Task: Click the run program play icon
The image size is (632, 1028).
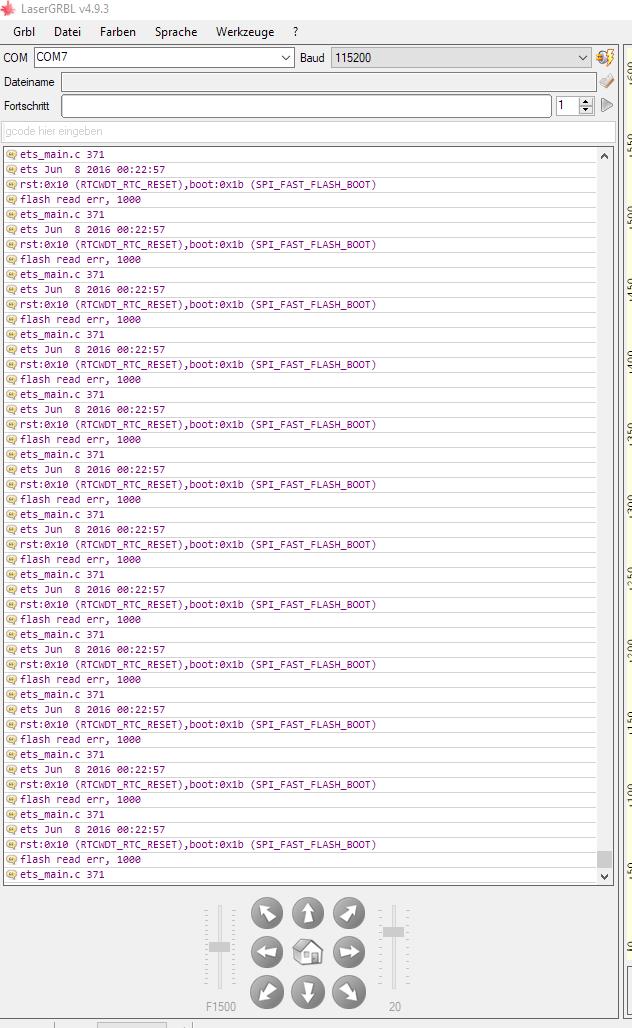Action: click(607, 105)
